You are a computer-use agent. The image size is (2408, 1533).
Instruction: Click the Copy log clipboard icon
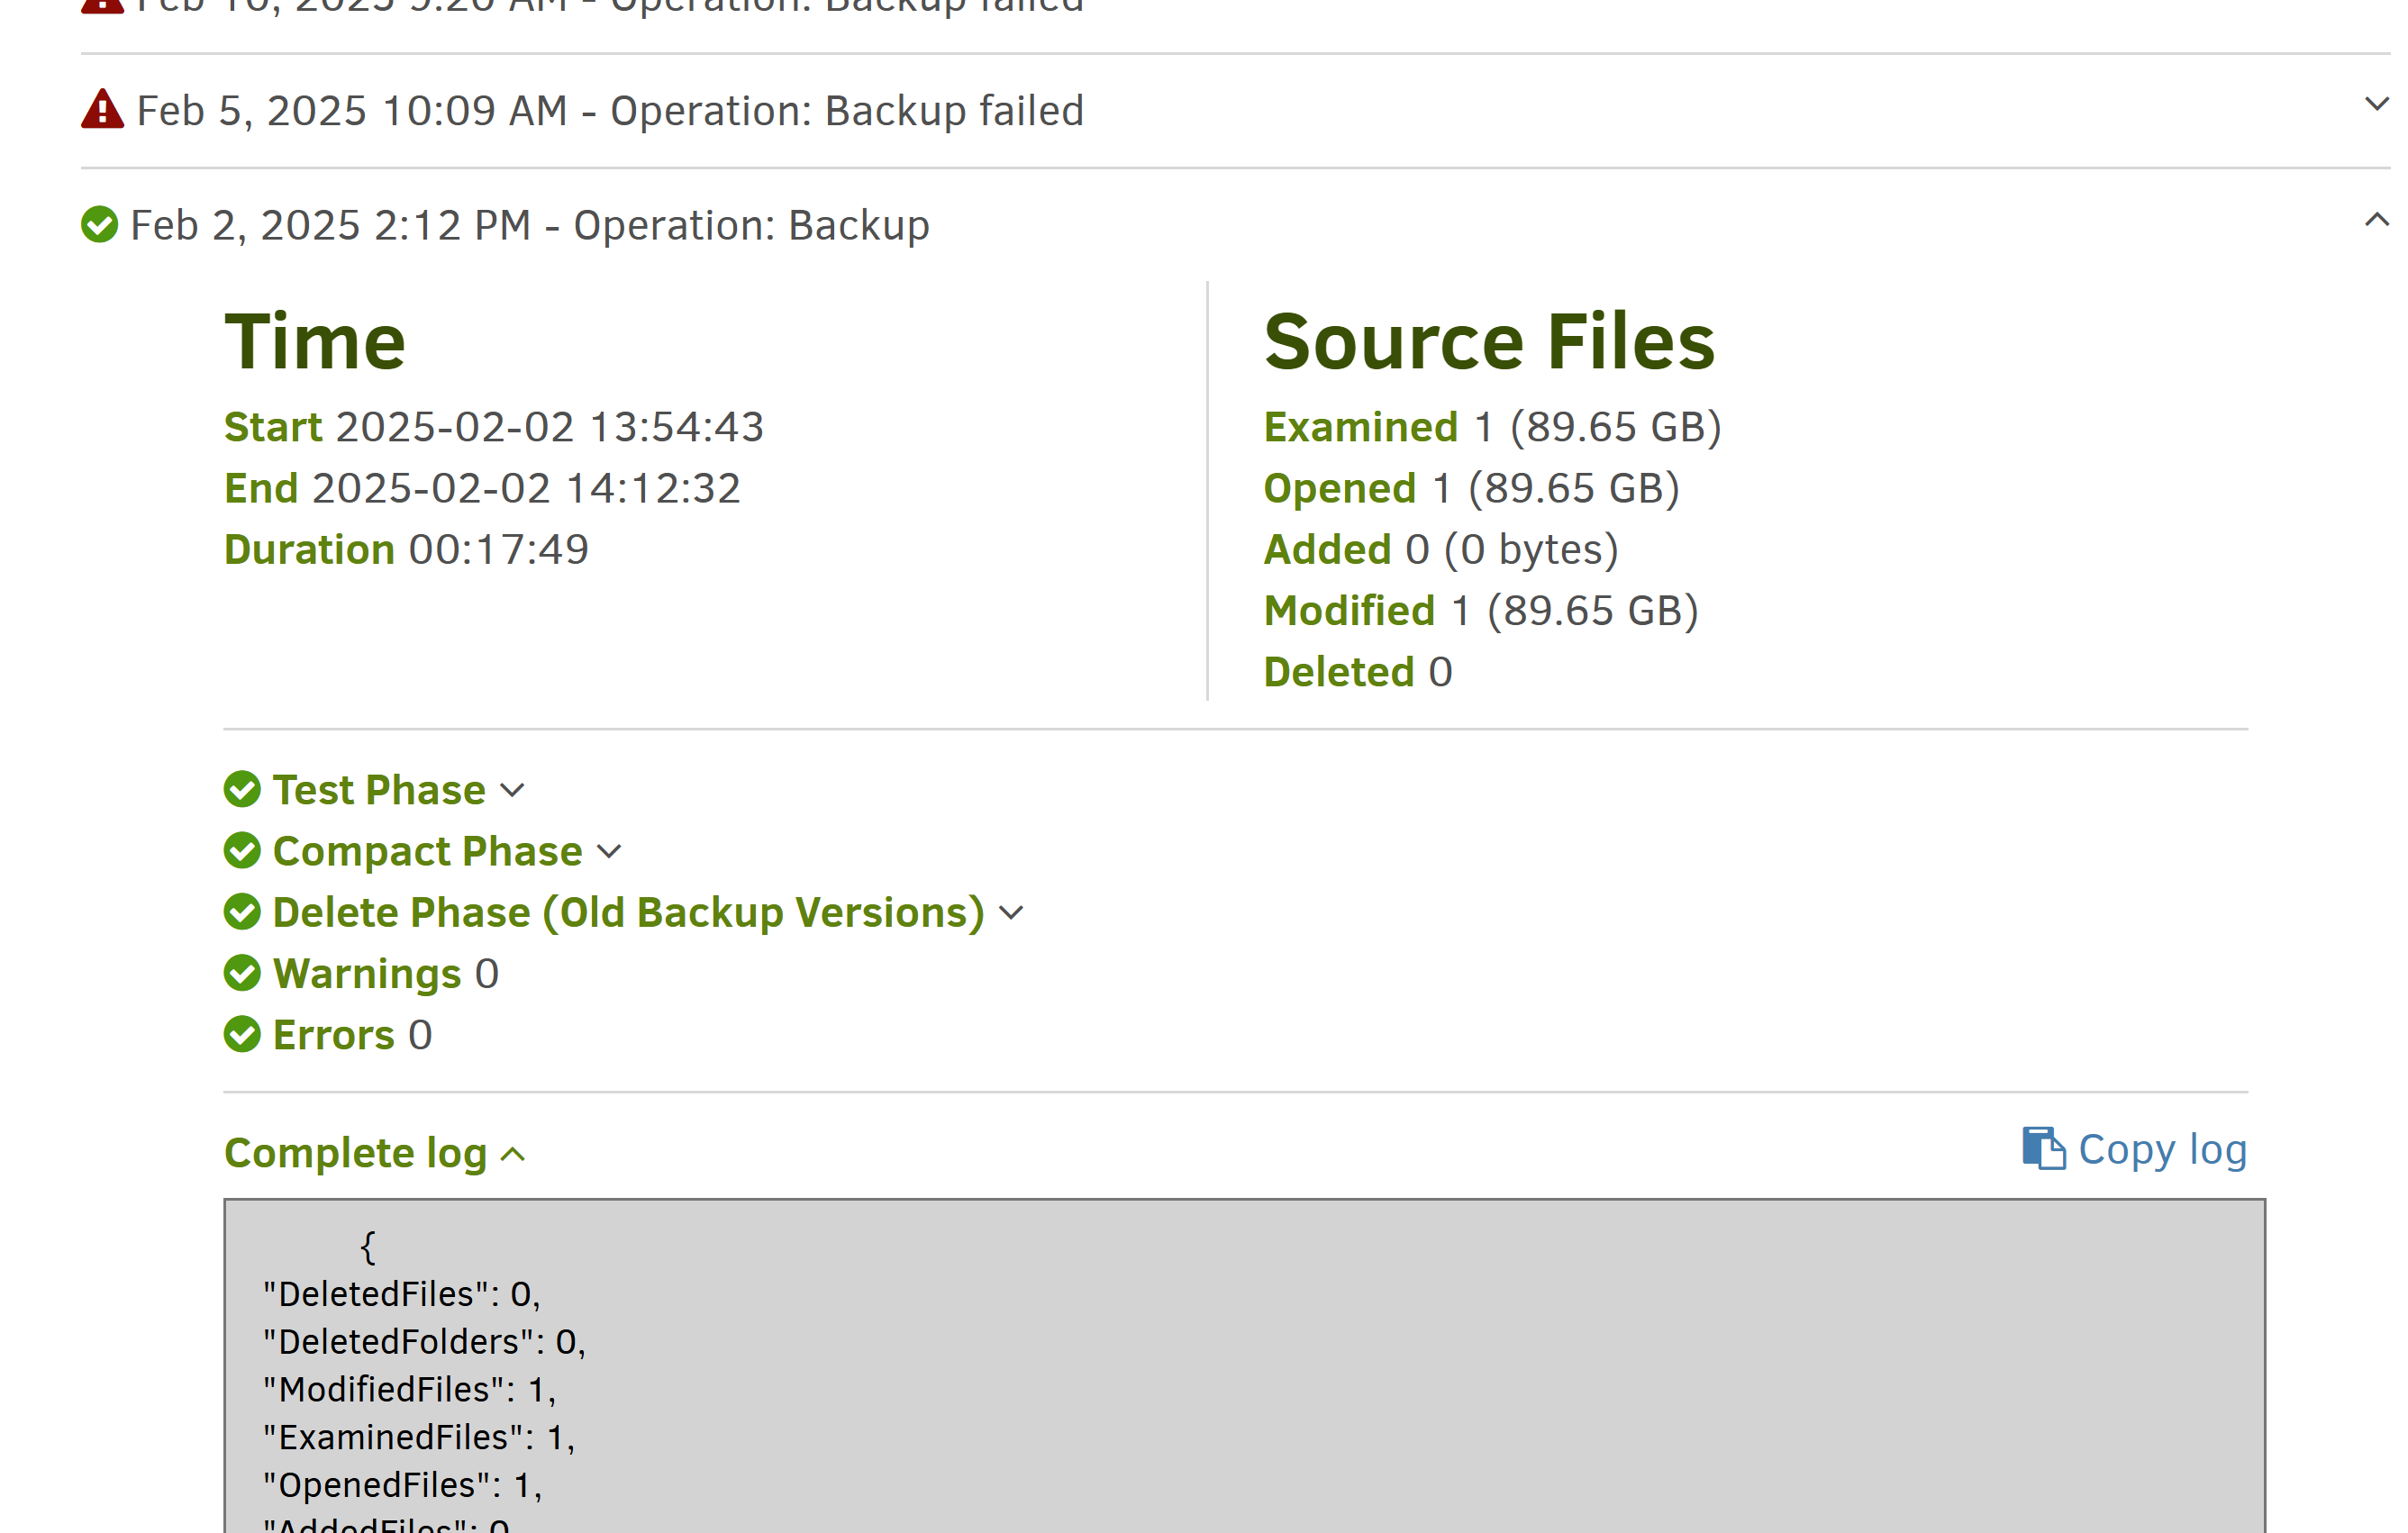[x=2043, y=1148]
